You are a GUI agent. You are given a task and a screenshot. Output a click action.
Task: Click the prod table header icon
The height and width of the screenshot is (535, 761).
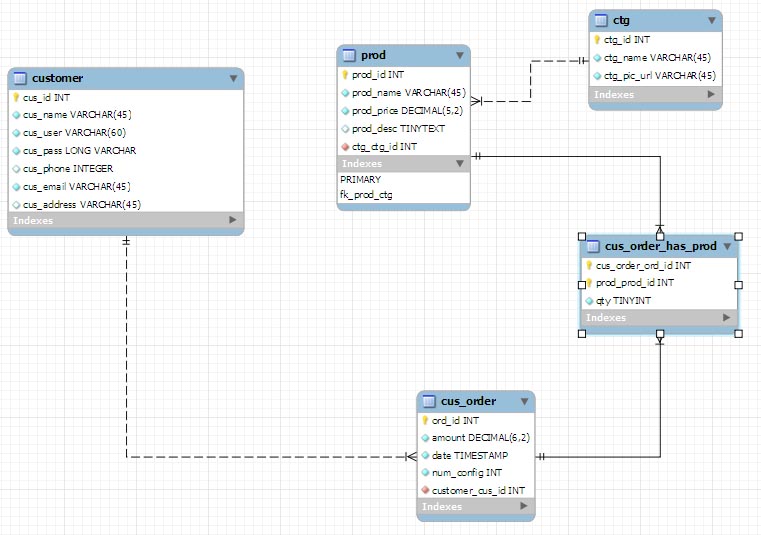click(349, 55)
